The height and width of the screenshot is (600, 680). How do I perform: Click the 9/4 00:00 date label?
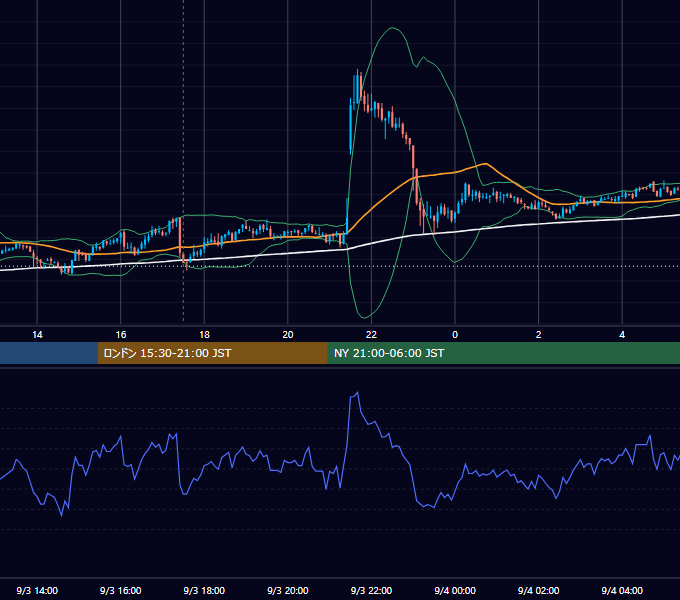pos(455,590)
